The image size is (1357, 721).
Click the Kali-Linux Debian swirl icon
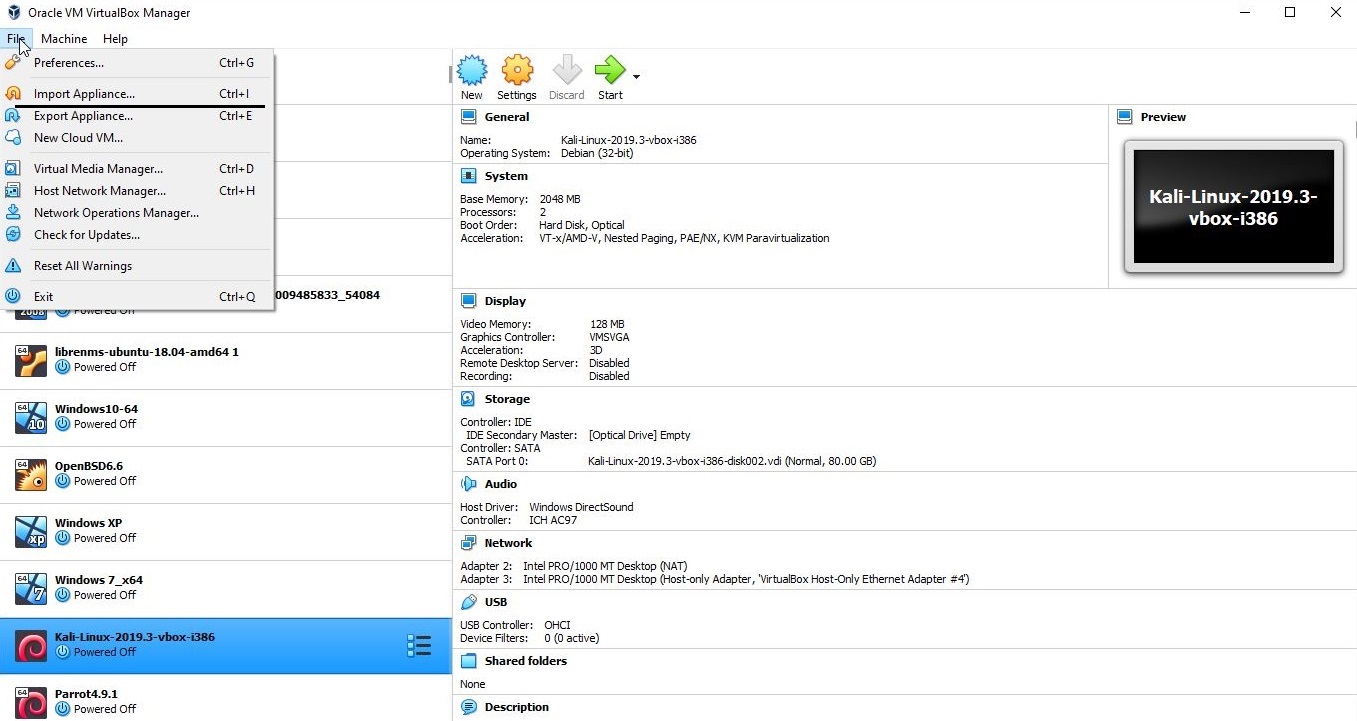31,647
